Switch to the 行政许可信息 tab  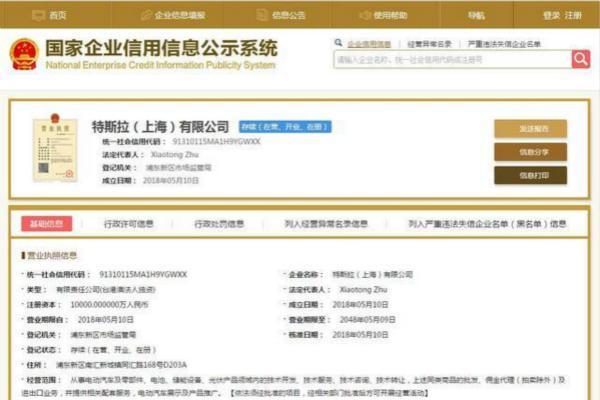(x=129, y=224)
